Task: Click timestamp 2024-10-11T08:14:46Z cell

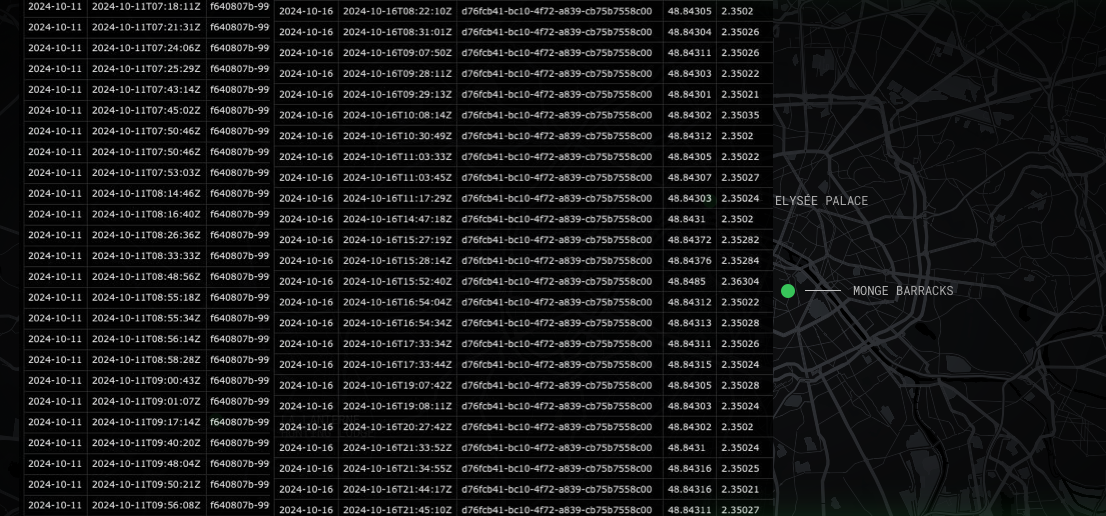Action: (x=146, y=193)
